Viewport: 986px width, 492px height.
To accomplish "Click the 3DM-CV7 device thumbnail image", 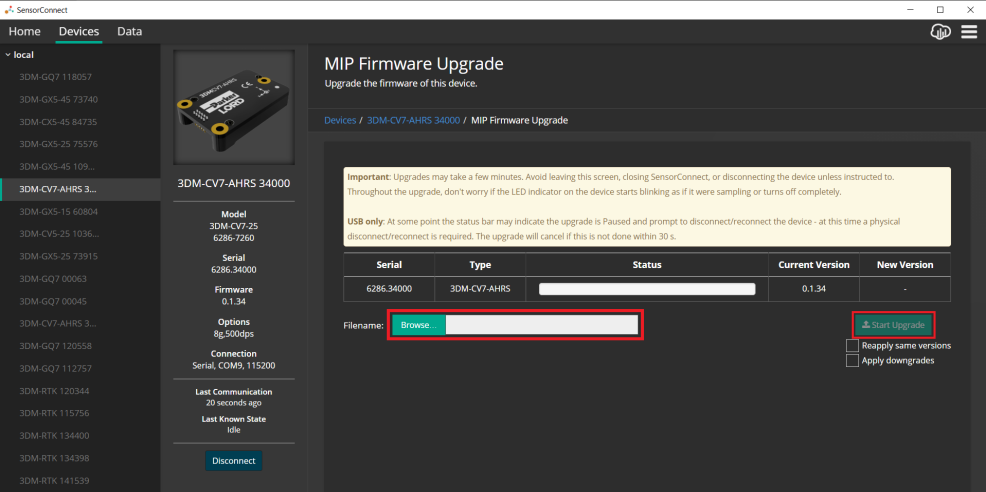I will click(234, 108).
